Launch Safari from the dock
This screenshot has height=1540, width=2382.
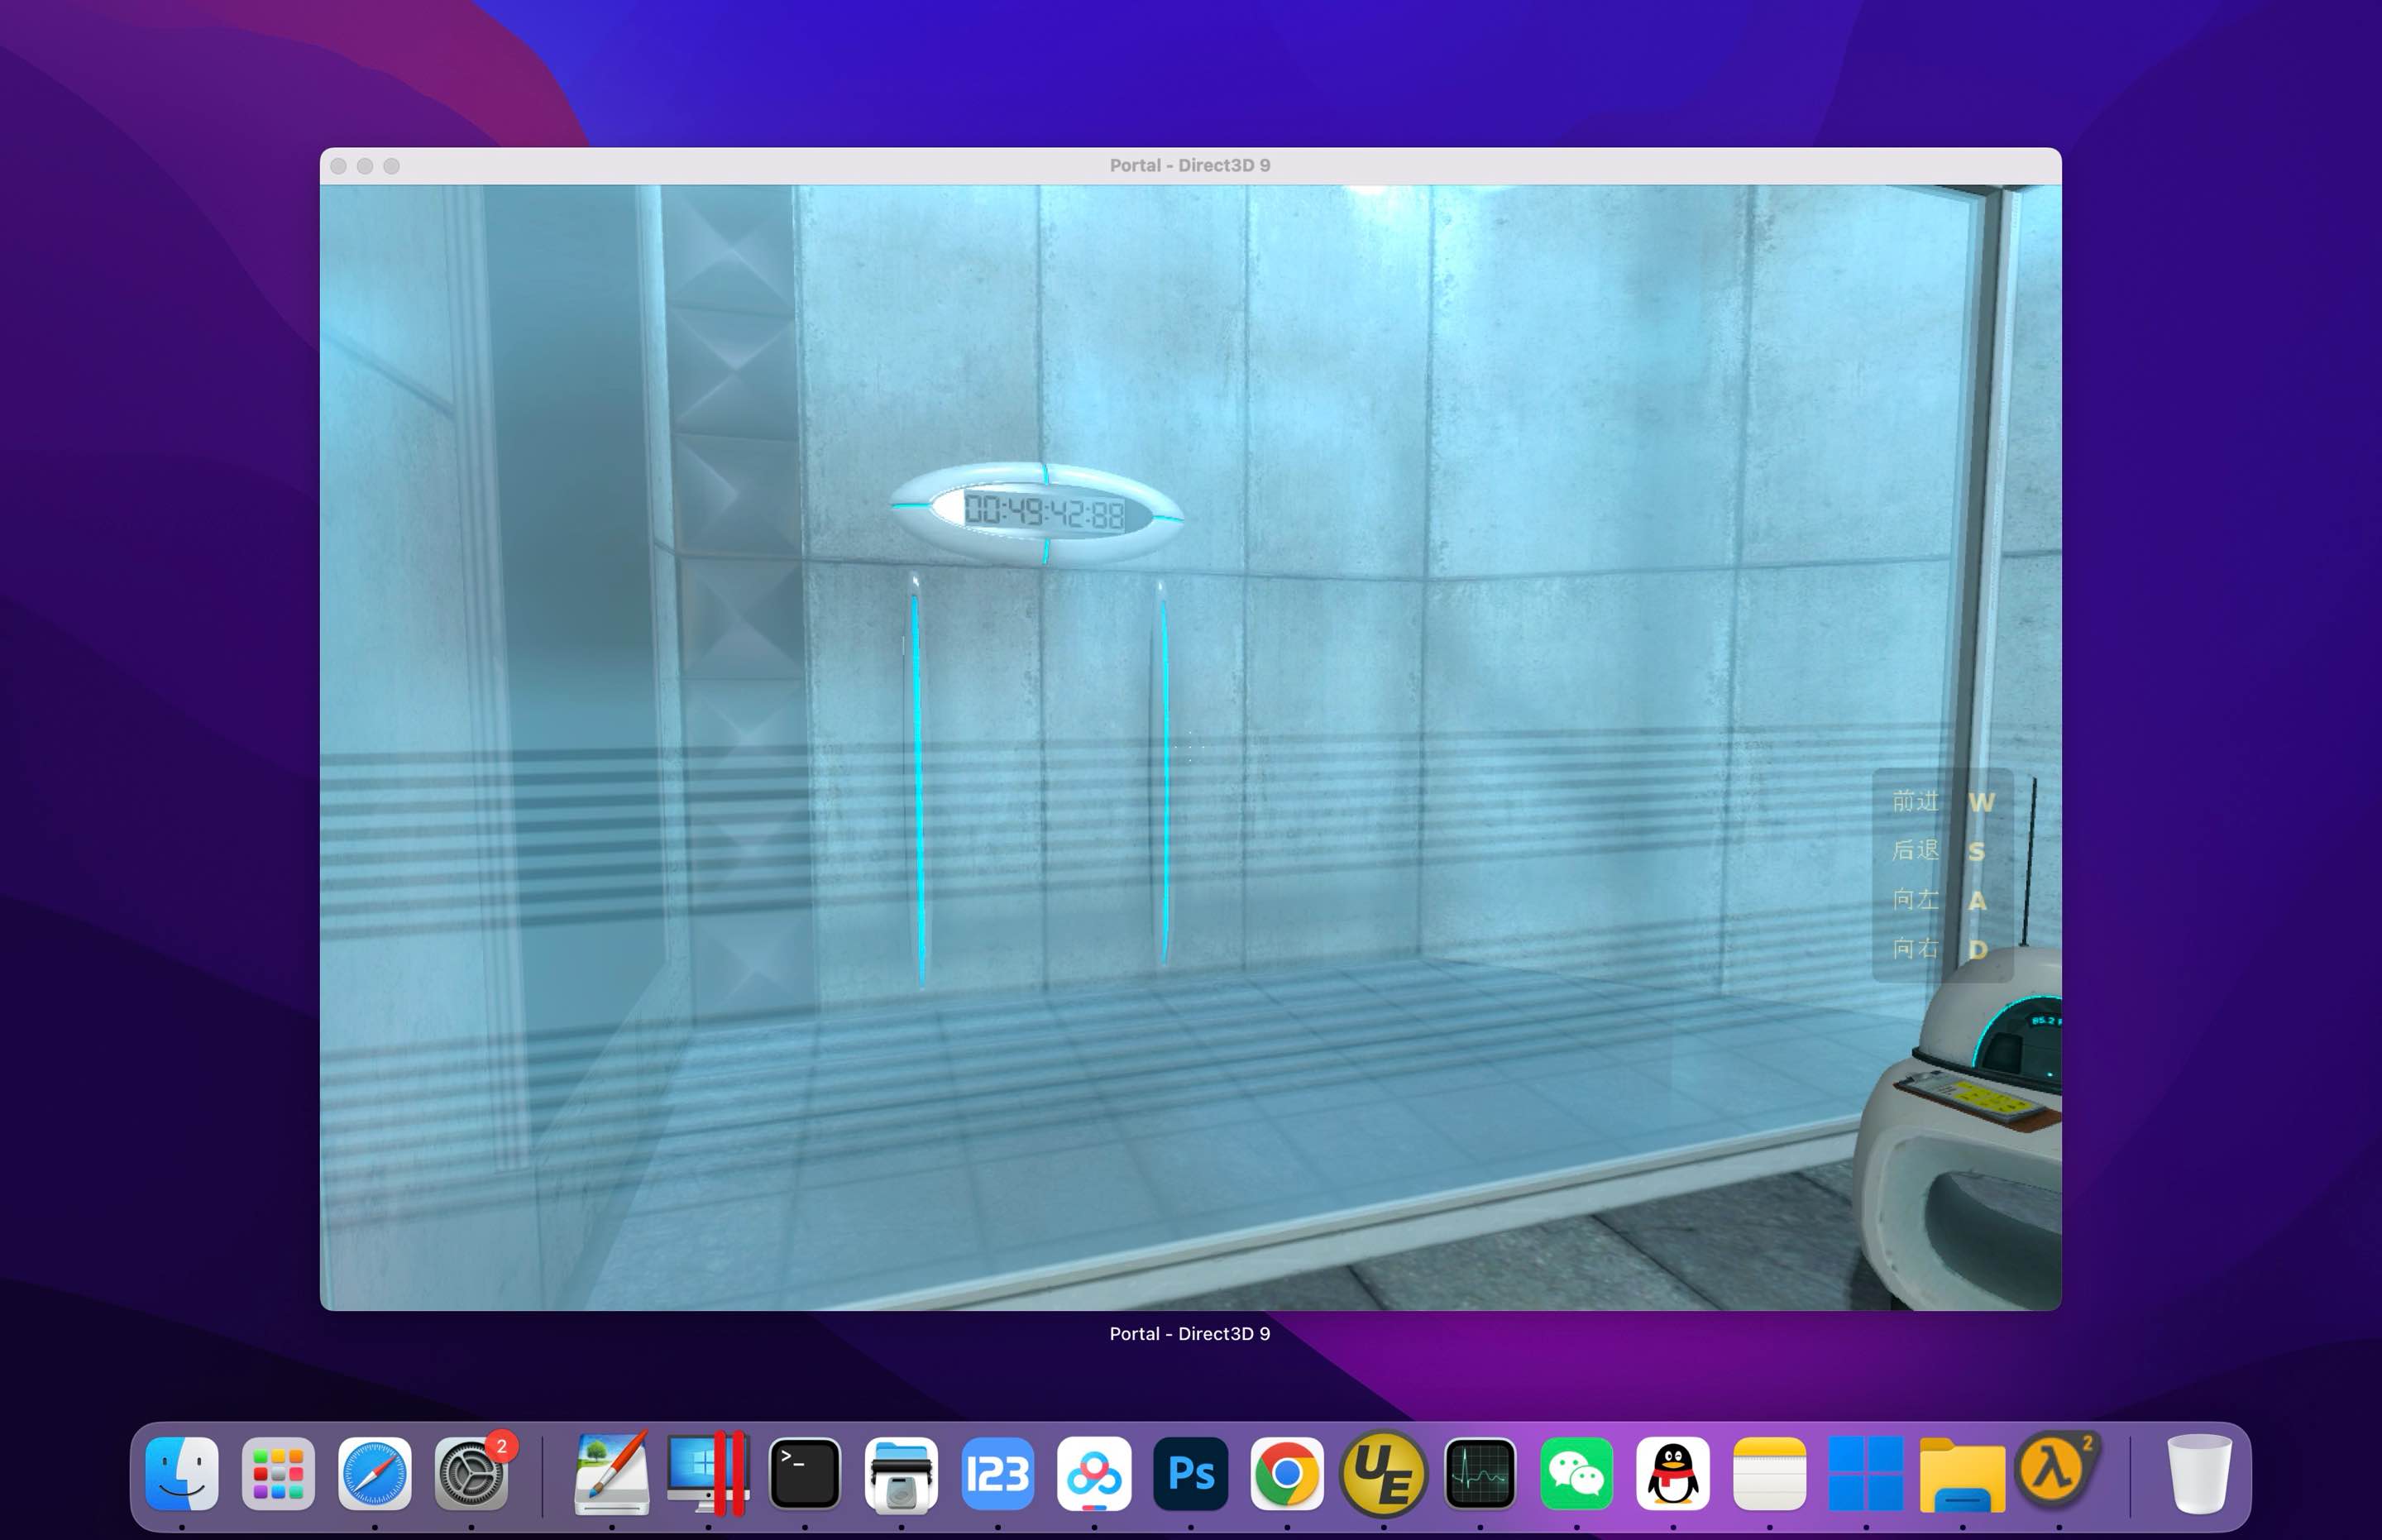(375, 1473)
